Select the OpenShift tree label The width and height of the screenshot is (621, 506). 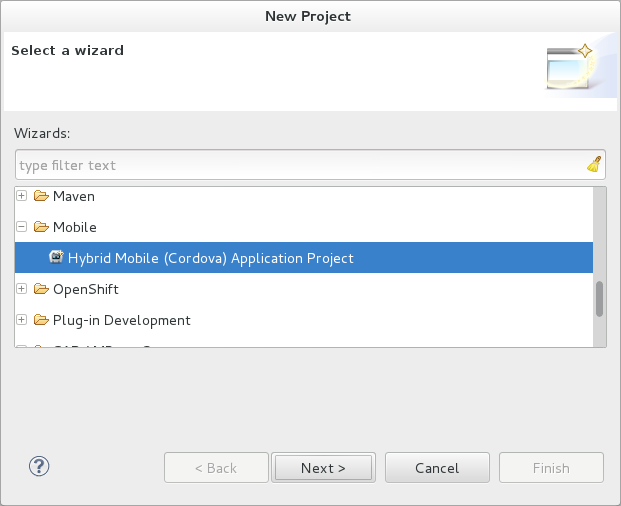(86, 289)
